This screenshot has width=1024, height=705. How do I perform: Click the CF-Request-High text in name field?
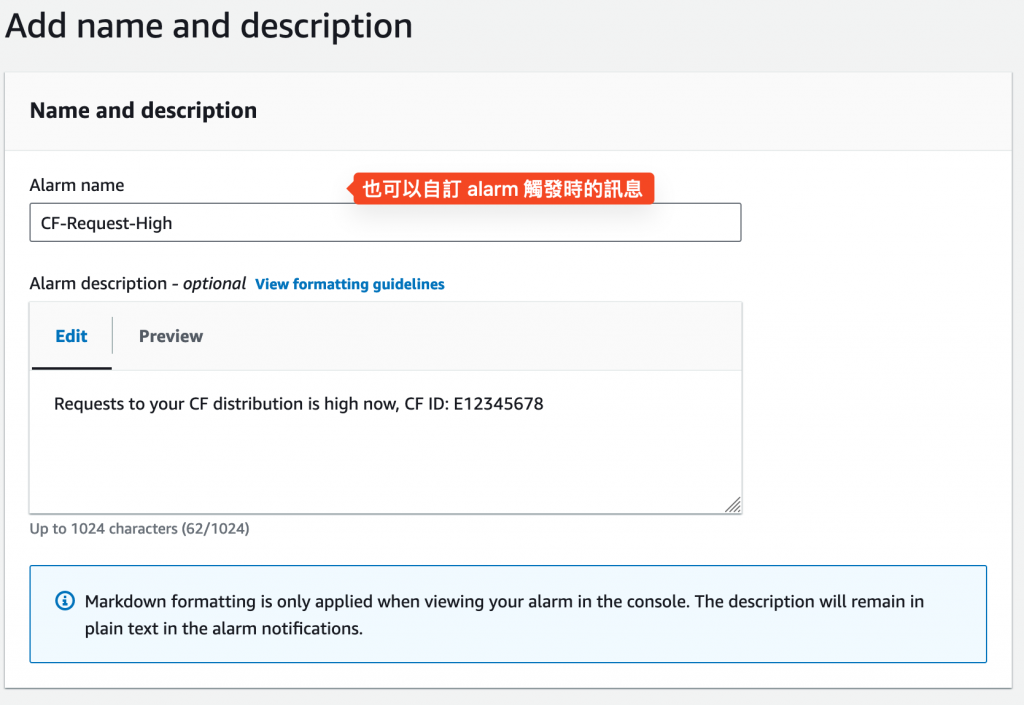coord(107,223)
